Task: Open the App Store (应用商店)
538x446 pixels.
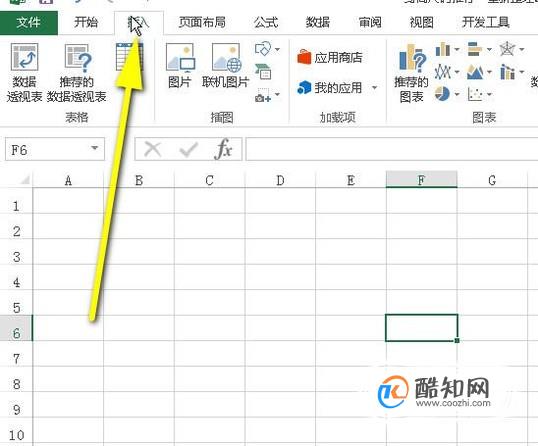Action: click(330, 57)
